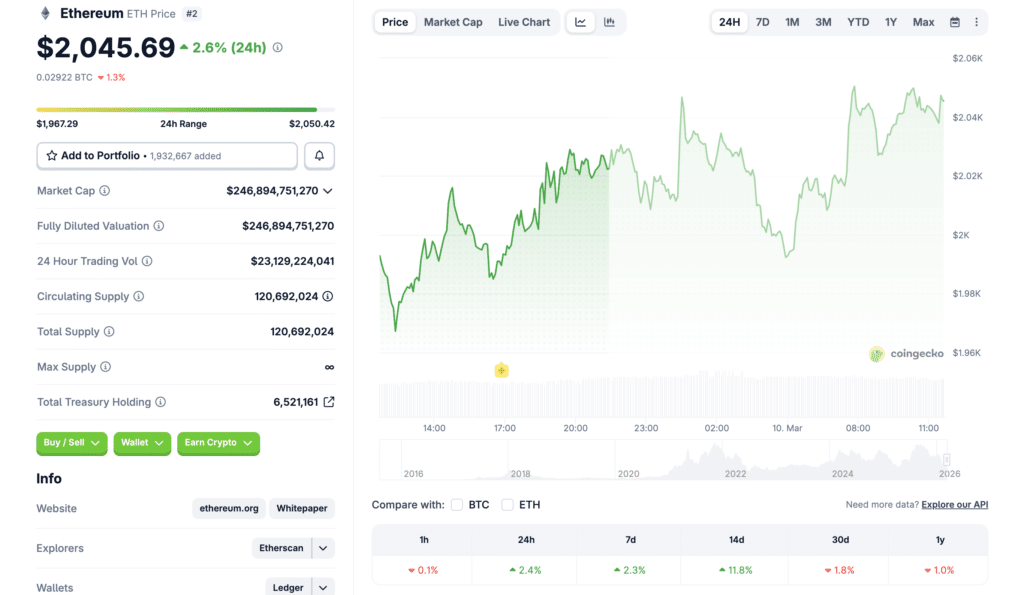Check the ETH comparison box

click(508, 505)
